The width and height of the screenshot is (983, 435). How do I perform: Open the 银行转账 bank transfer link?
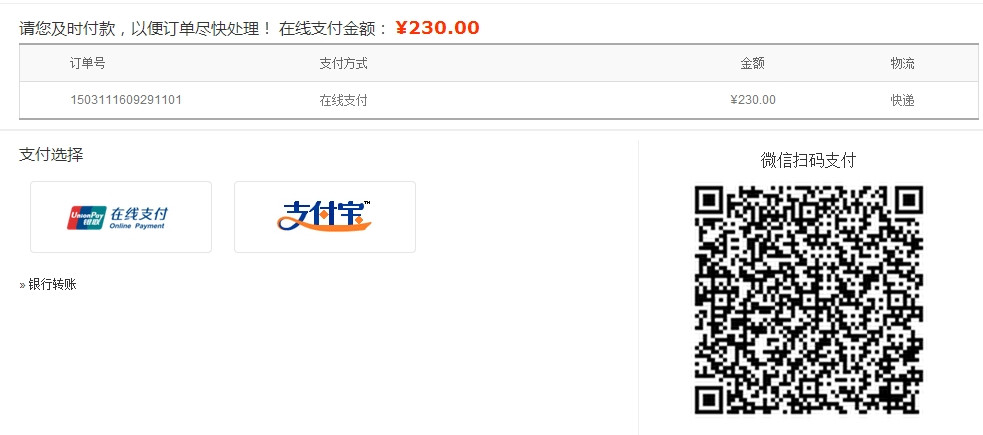pos(53,285)
